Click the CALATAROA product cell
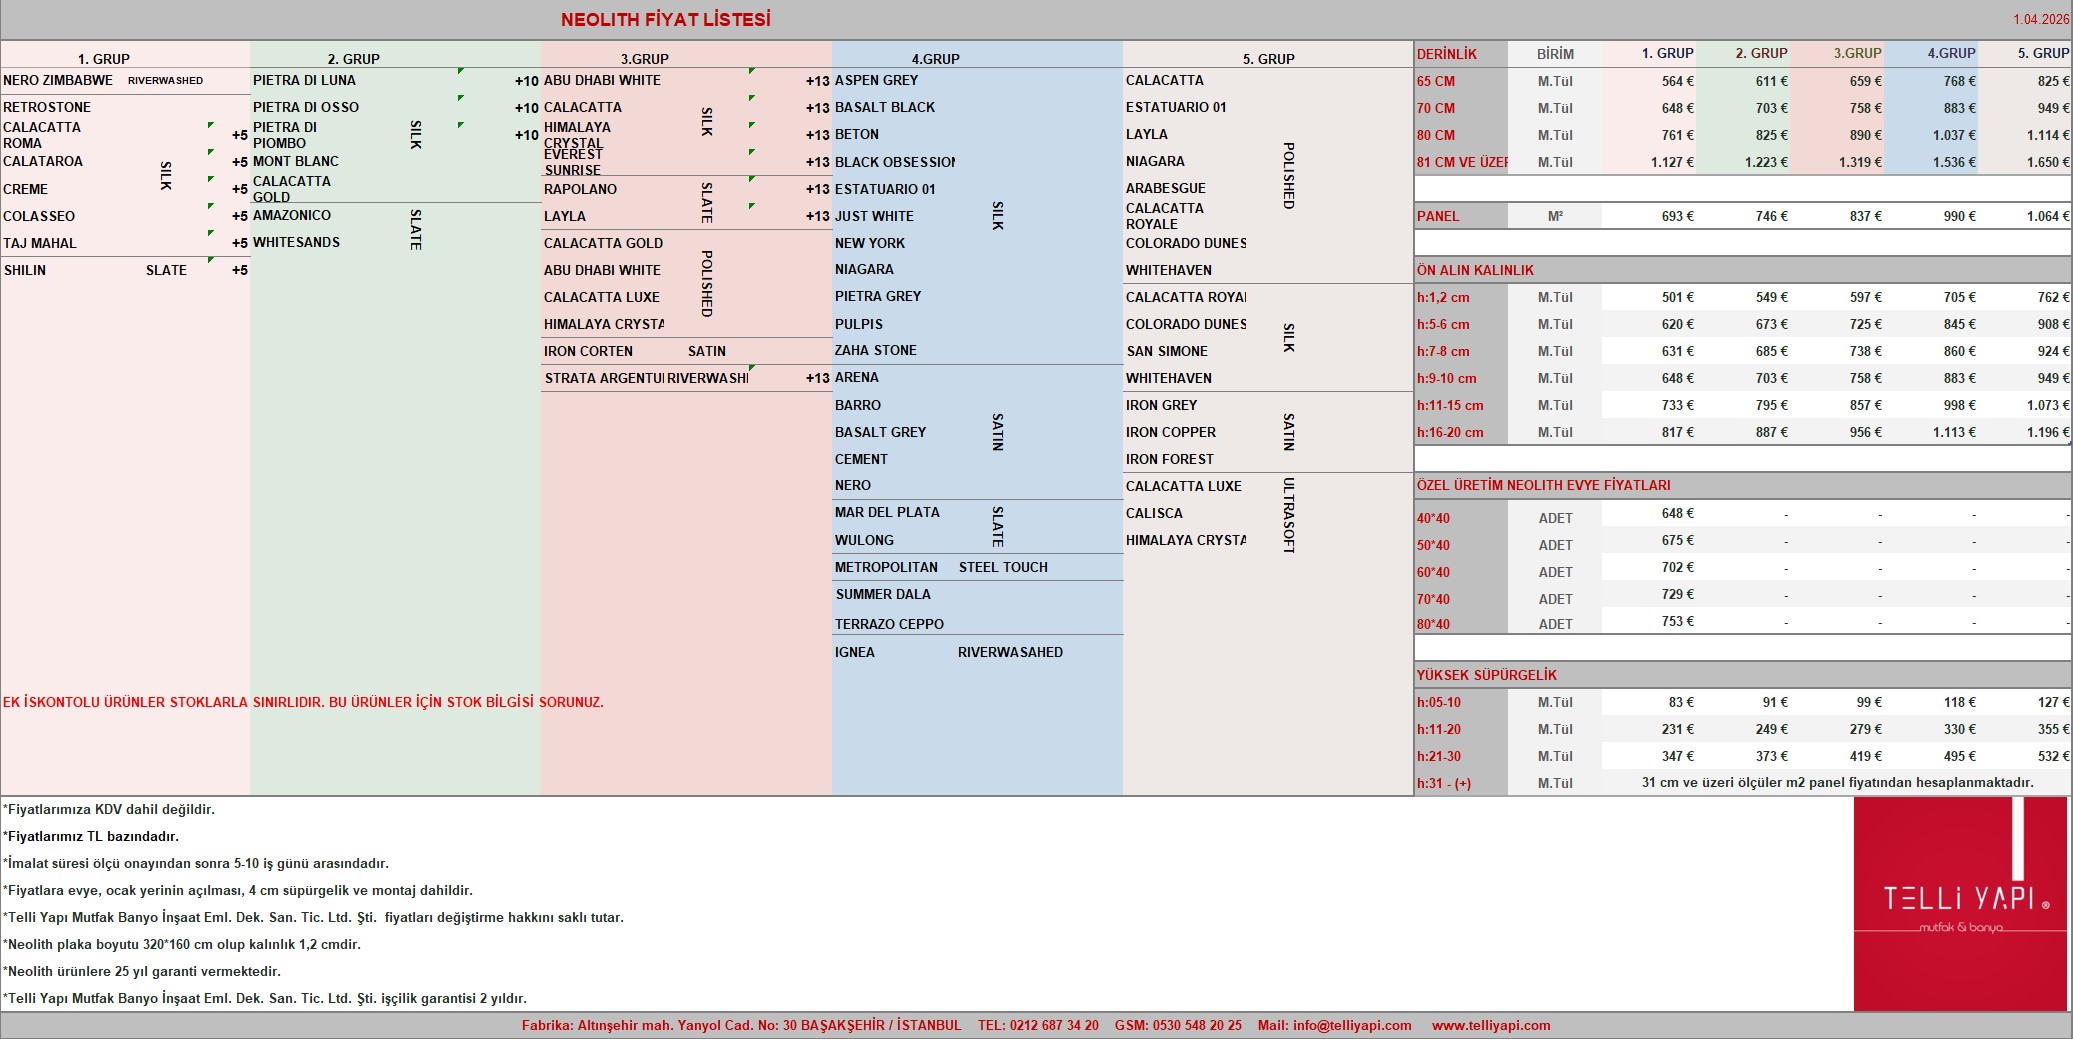 (43, 161)
